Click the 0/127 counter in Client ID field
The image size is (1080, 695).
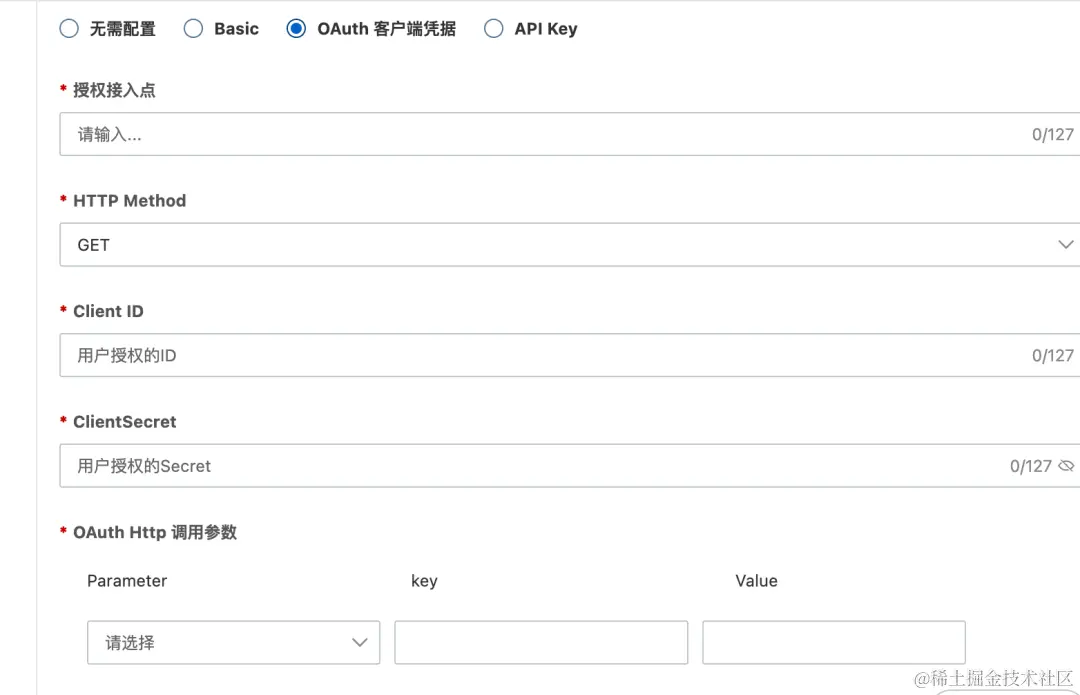[1052, 355]
